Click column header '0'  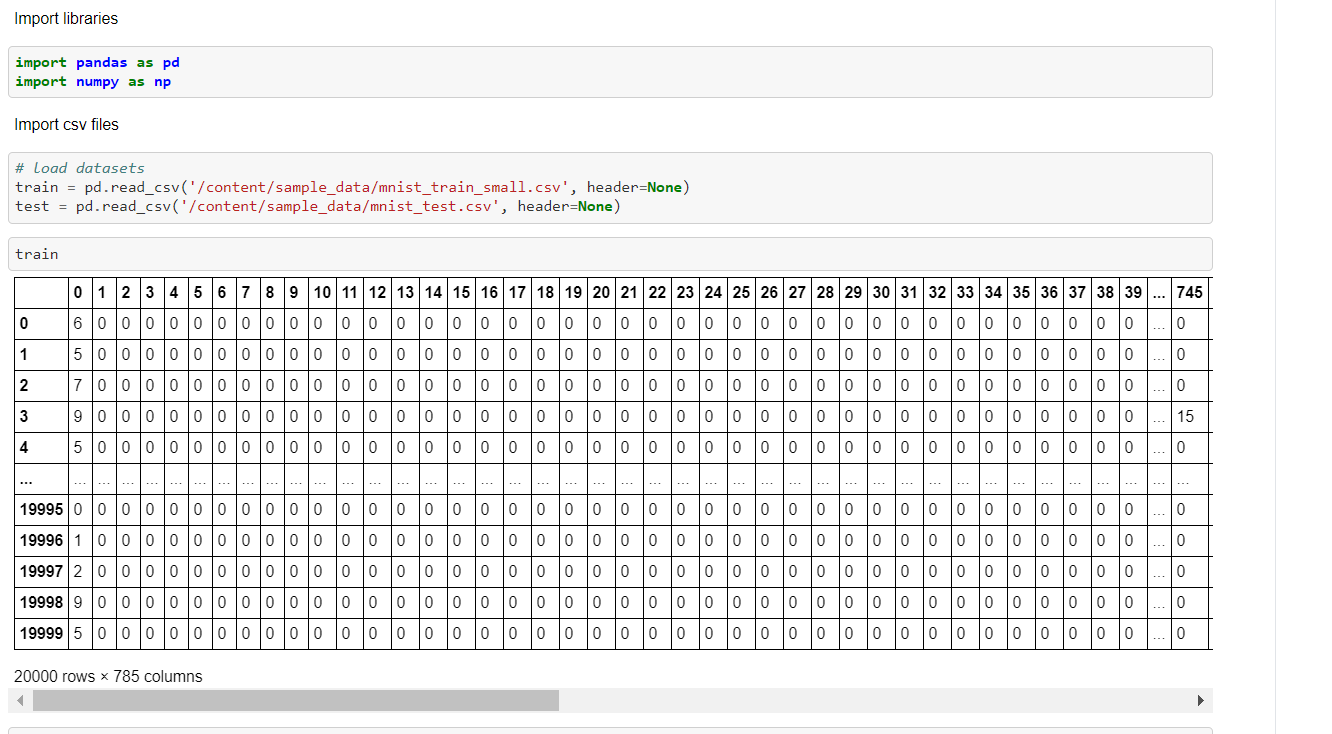(78, 293)
